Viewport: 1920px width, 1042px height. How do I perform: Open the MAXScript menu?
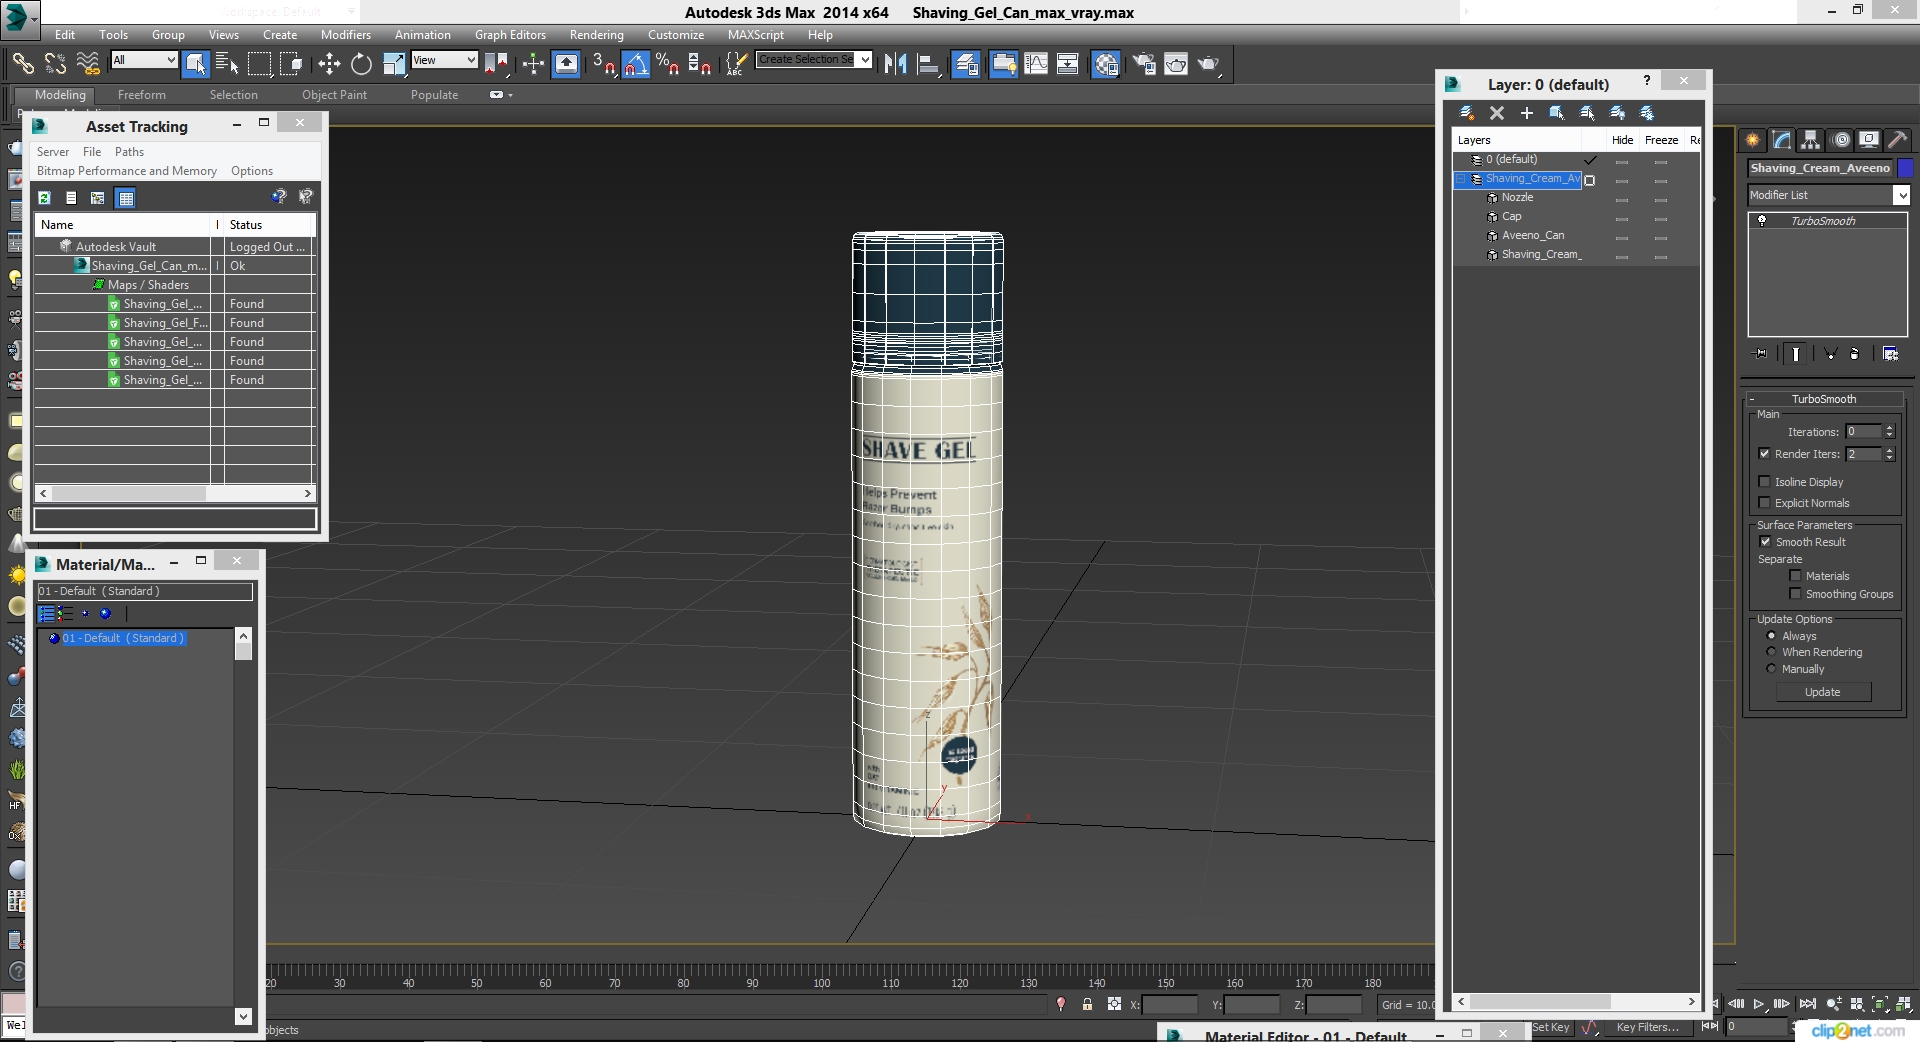pyautogui.click(x=755, y=34)
